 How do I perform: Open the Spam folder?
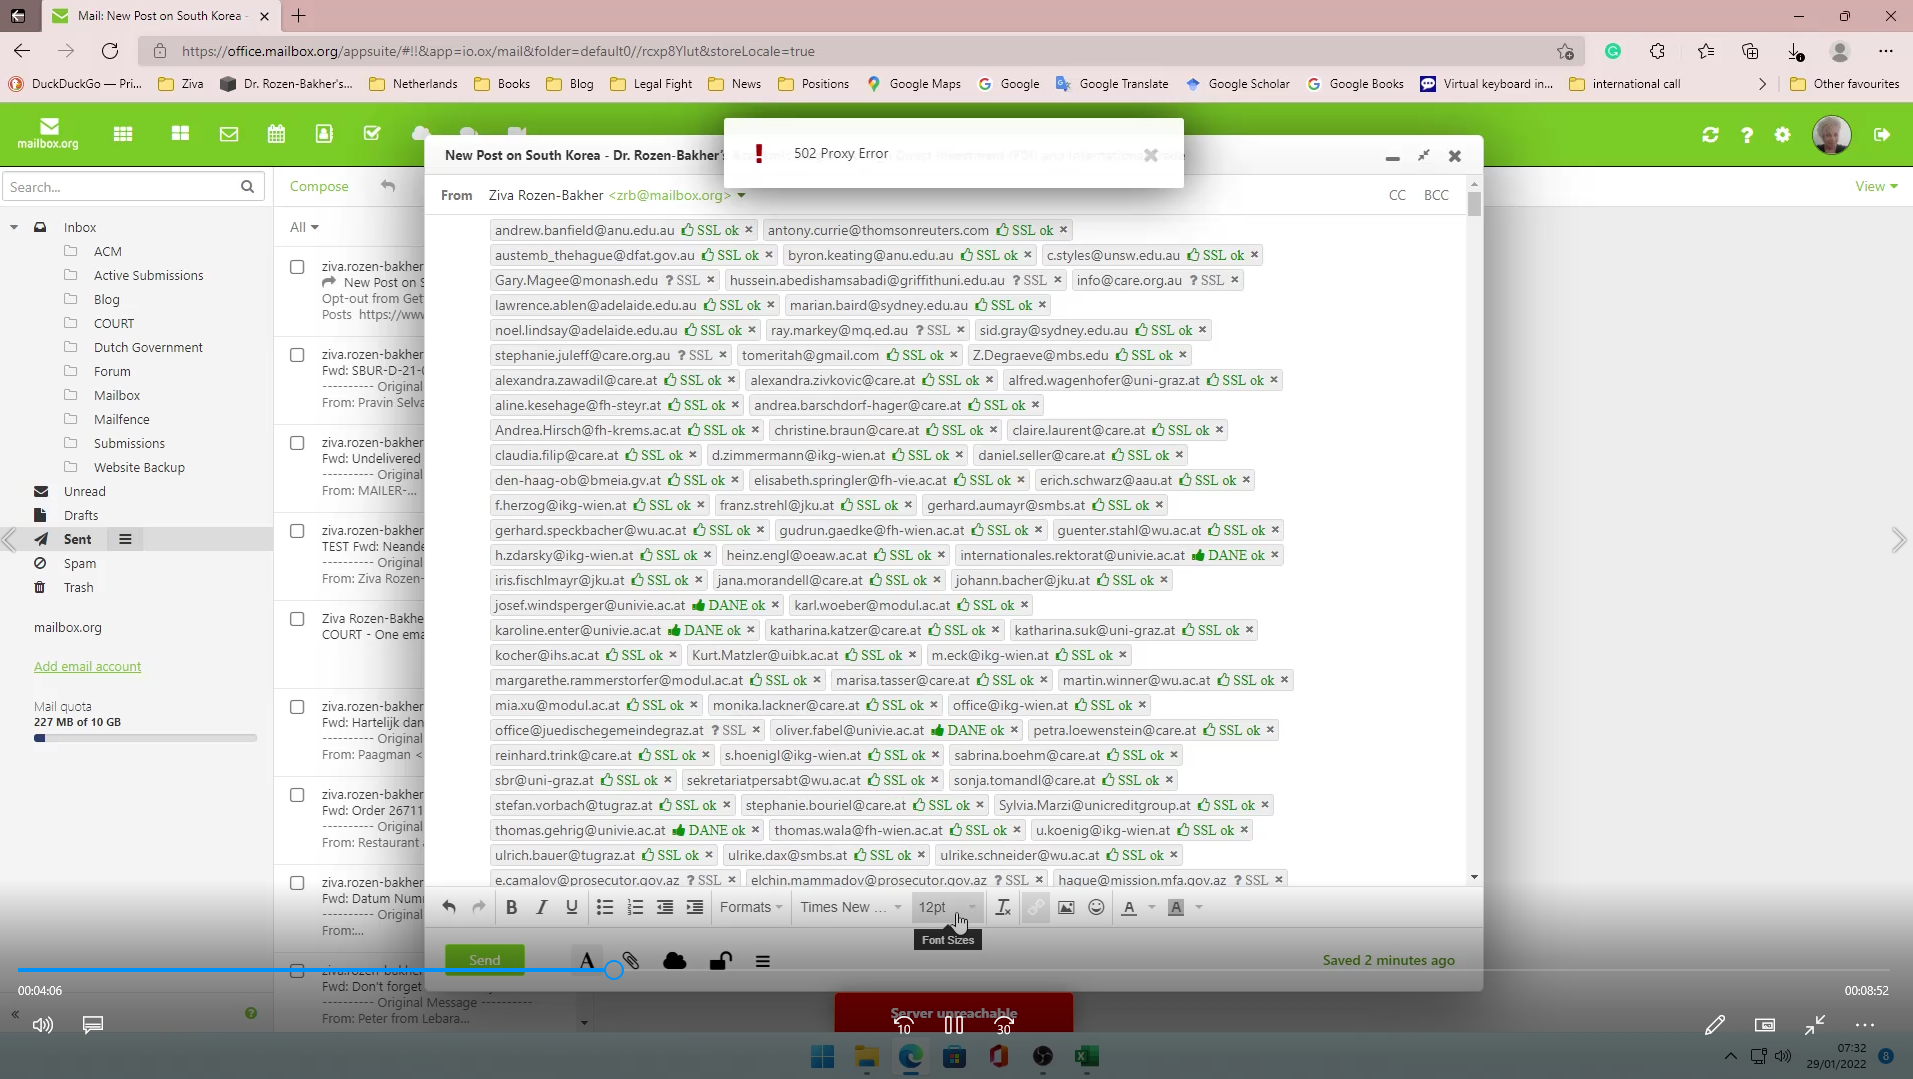pos(80,563)
